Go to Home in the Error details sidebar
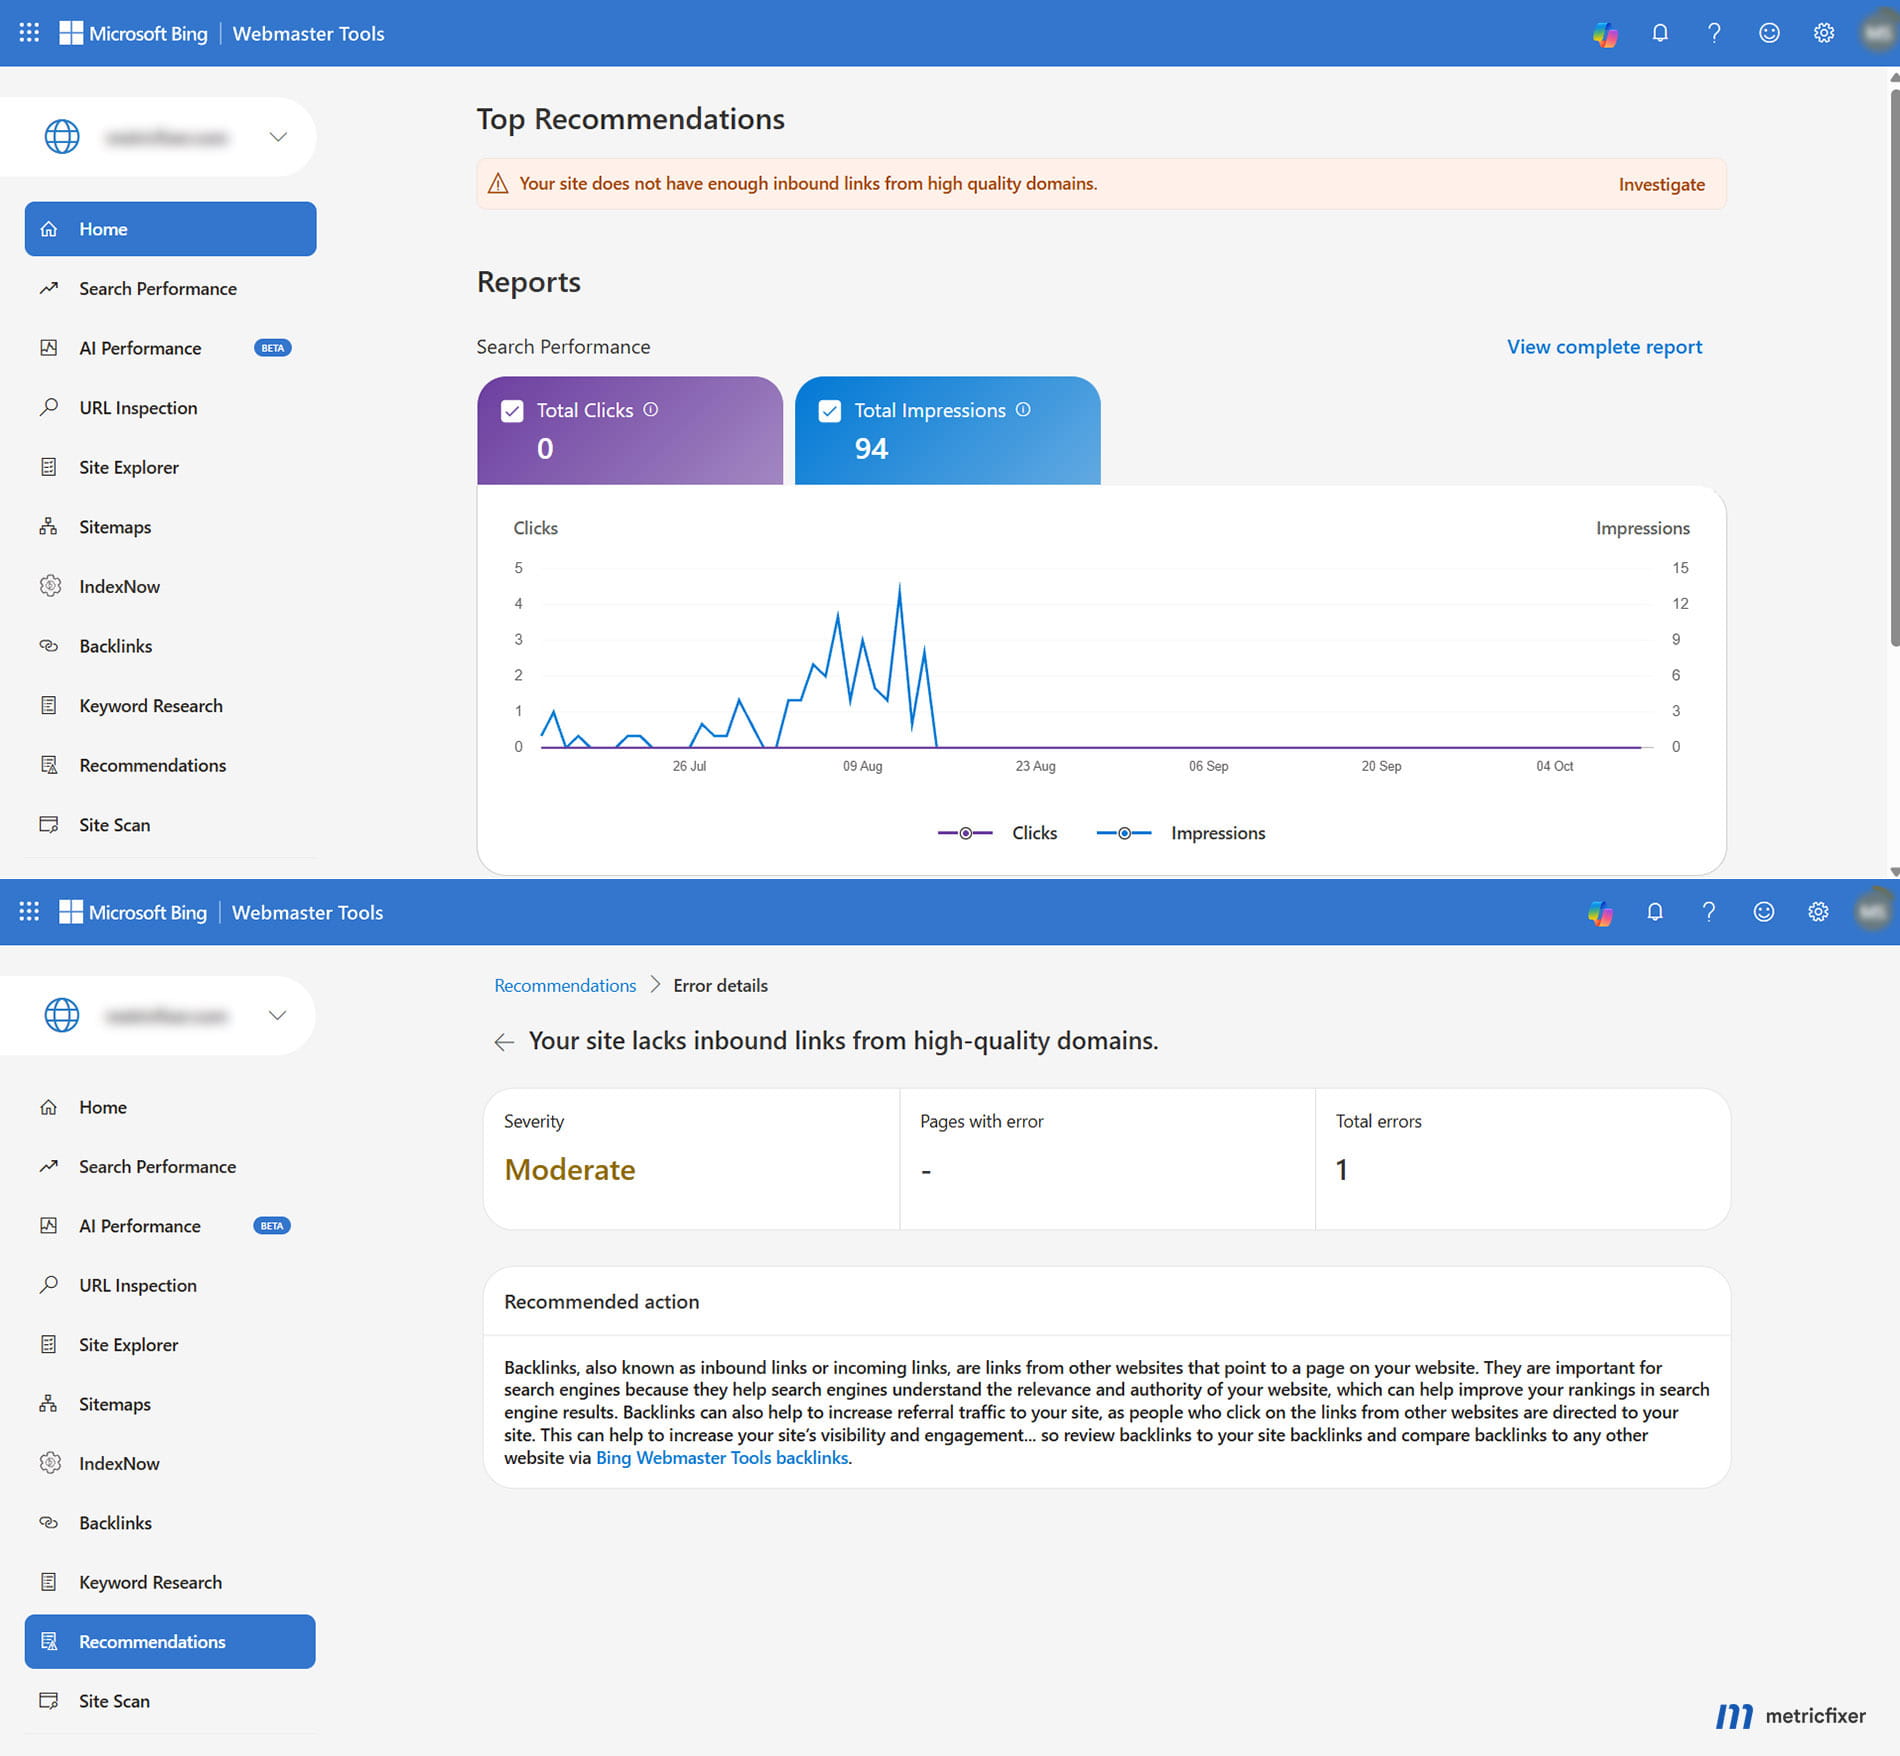Screen dimensions: 1900x1756 tap(170, 1107)
